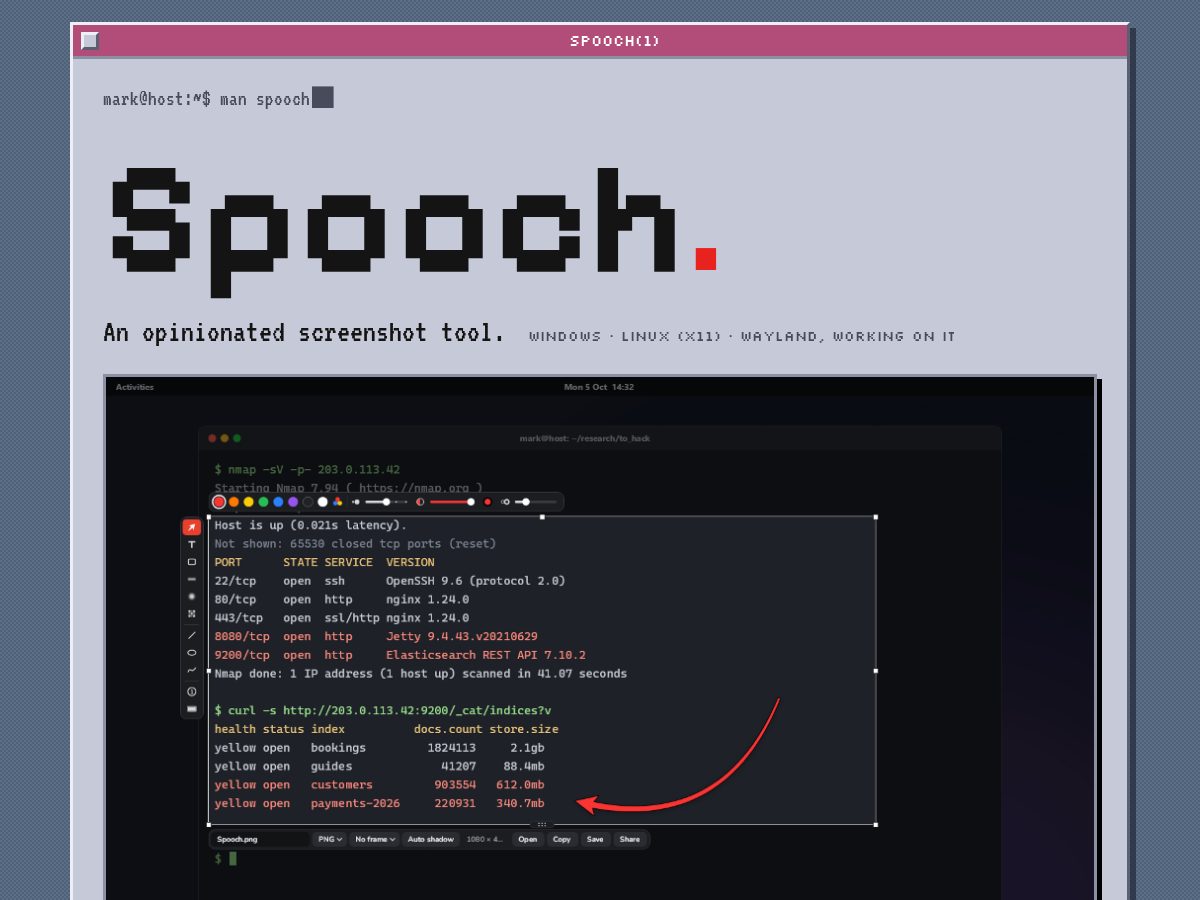Select the soft dot blur tool
1200x900 pixels.
click(x=192, y=596)
